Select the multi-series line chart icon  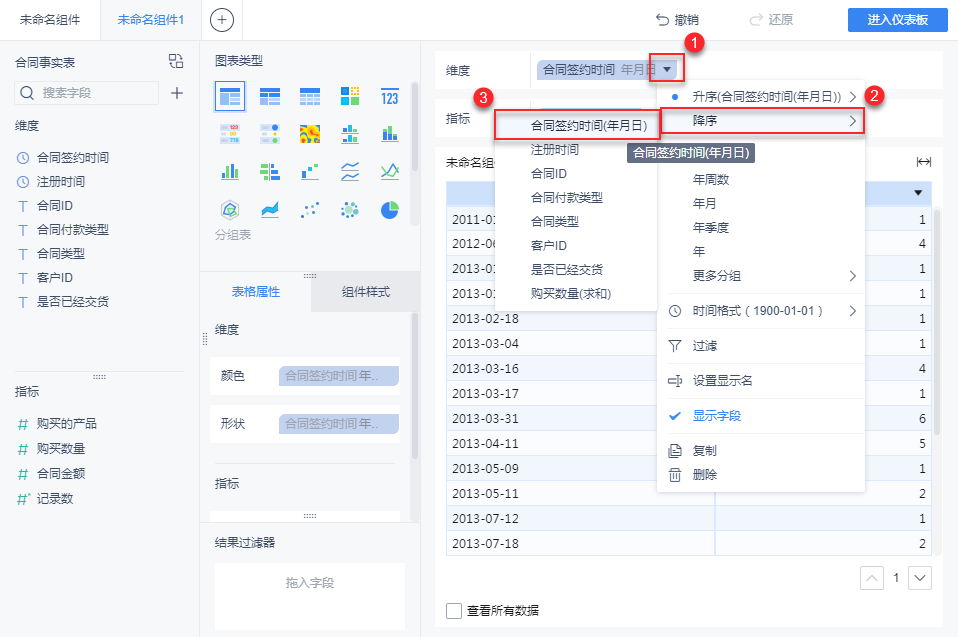coord(390,172)
